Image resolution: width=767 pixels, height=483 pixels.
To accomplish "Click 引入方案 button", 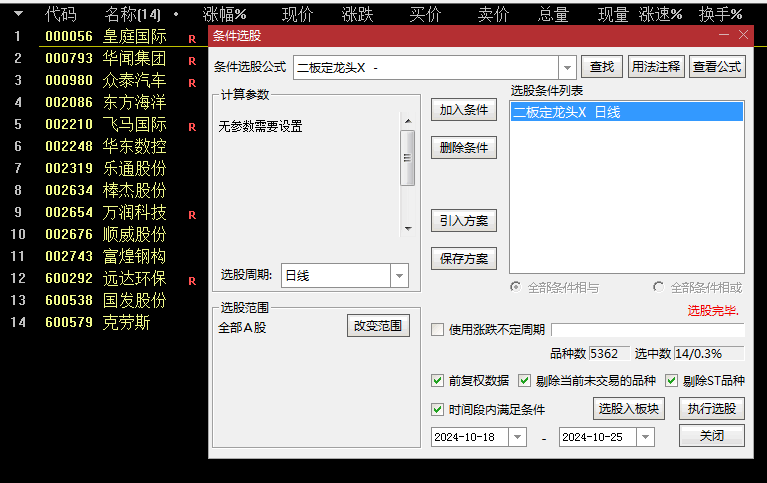I will 464,221.
